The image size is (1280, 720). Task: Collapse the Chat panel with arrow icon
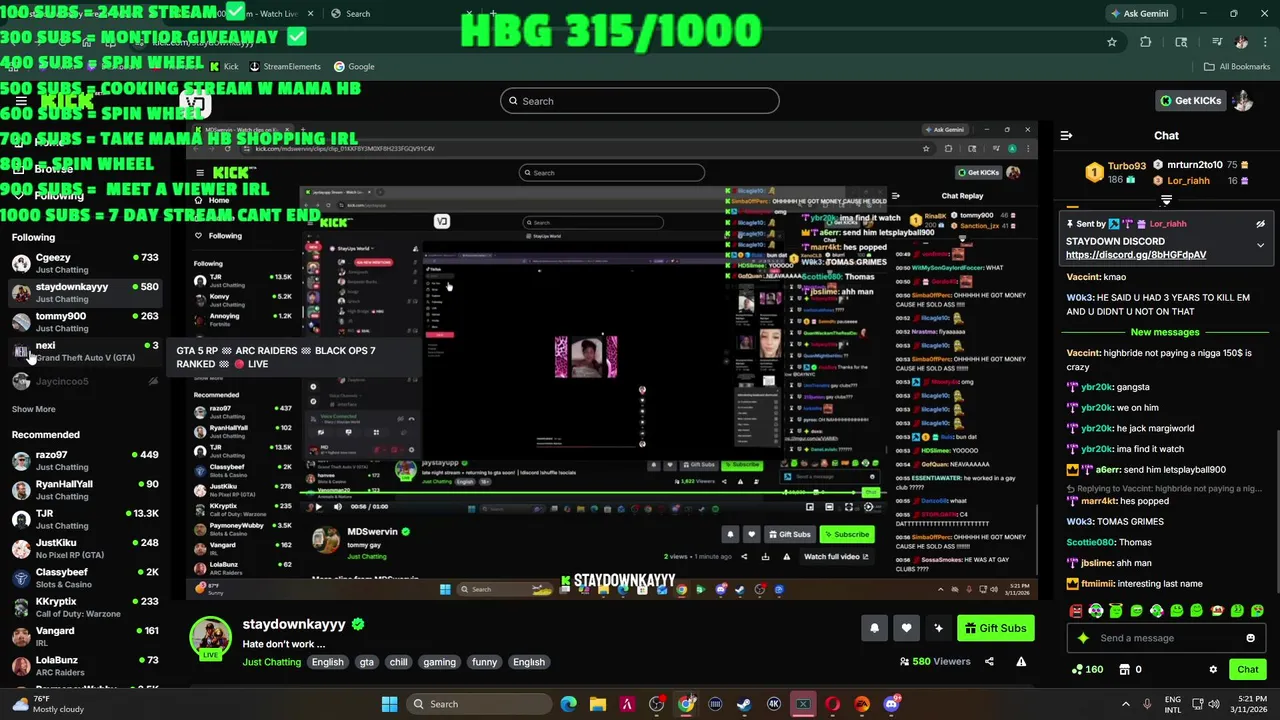pyautogui.click(x=1066, y=135)
